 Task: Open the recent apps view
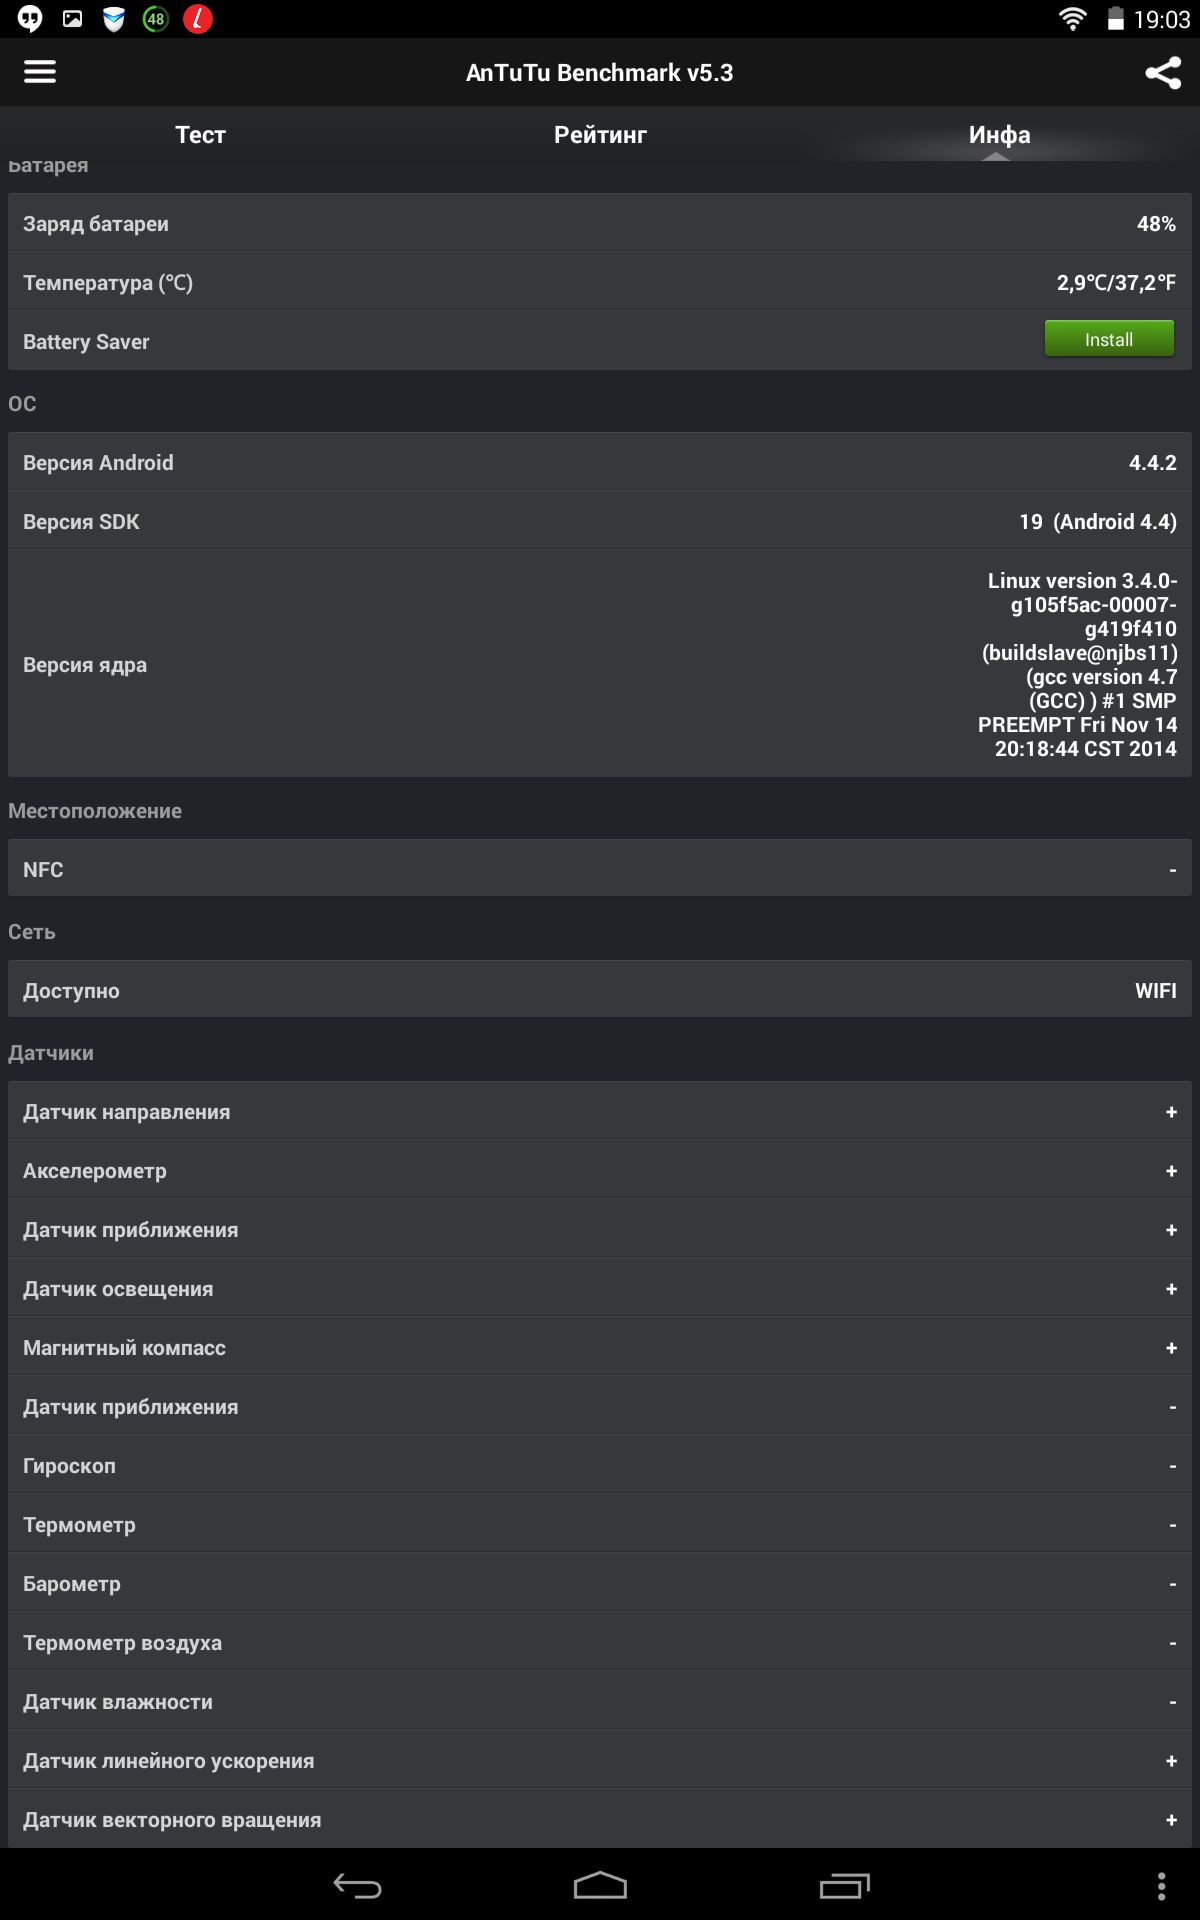click(845, 1886)
